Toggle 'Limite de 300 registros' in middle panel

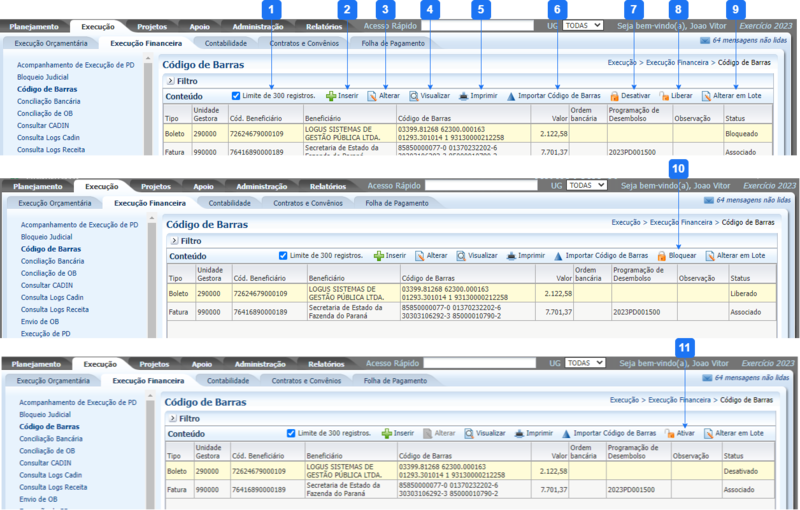pos(283,256)
